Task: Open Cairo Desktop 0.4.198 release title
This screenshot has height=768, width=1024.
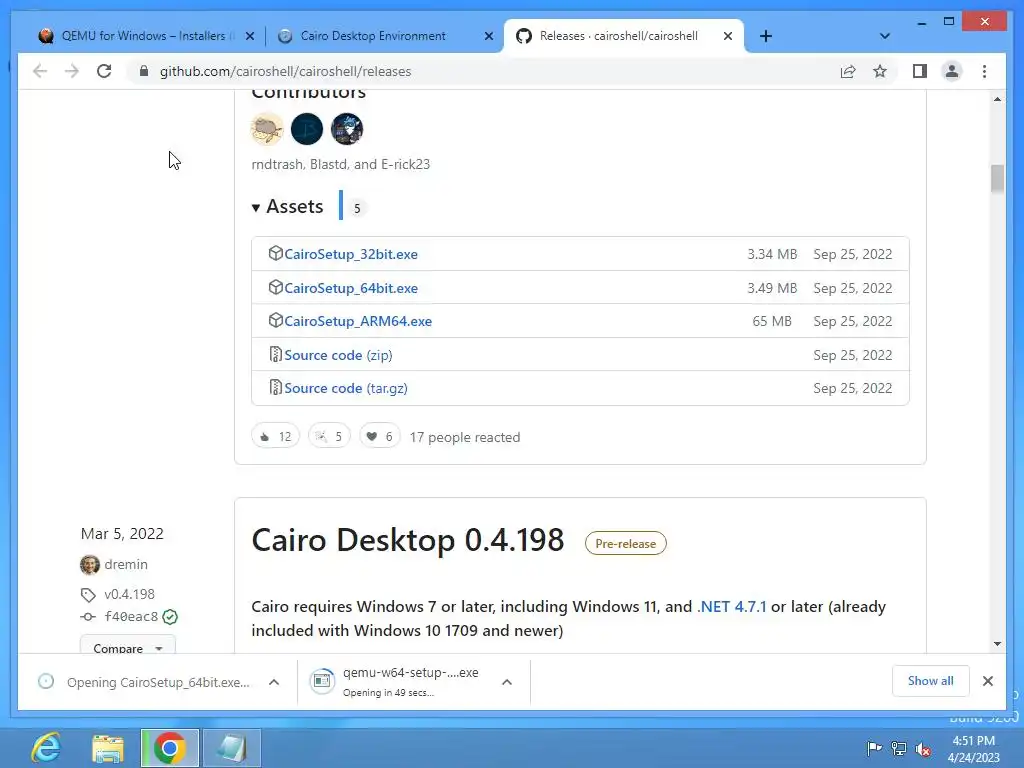Action: 408,541
